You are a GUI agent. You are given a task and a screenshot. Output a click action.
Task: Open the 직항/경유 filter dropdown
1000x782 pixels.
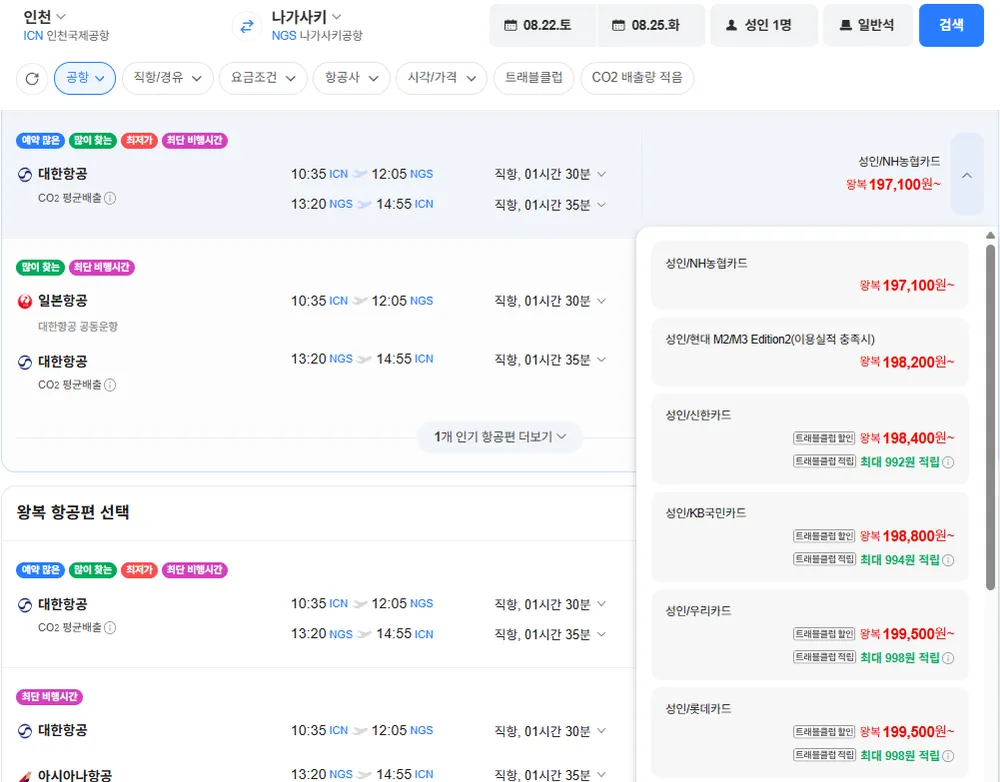(168, 78)
